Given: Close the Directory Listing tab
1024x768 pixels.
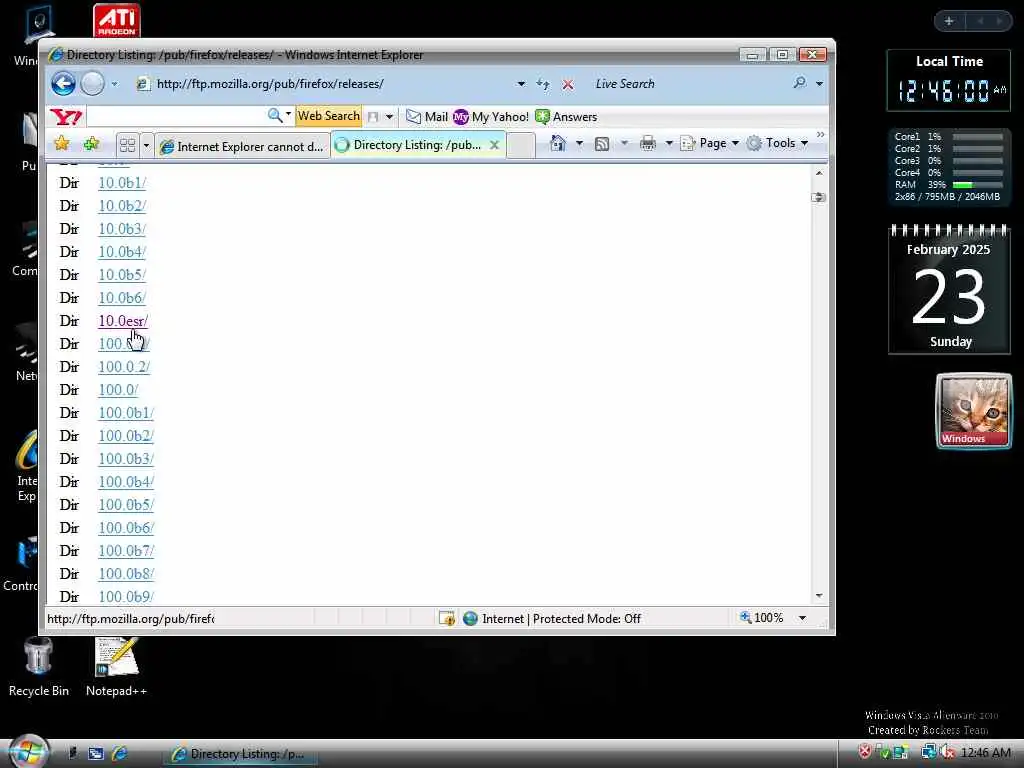Looking at the screenshot, I should point(494,145).
